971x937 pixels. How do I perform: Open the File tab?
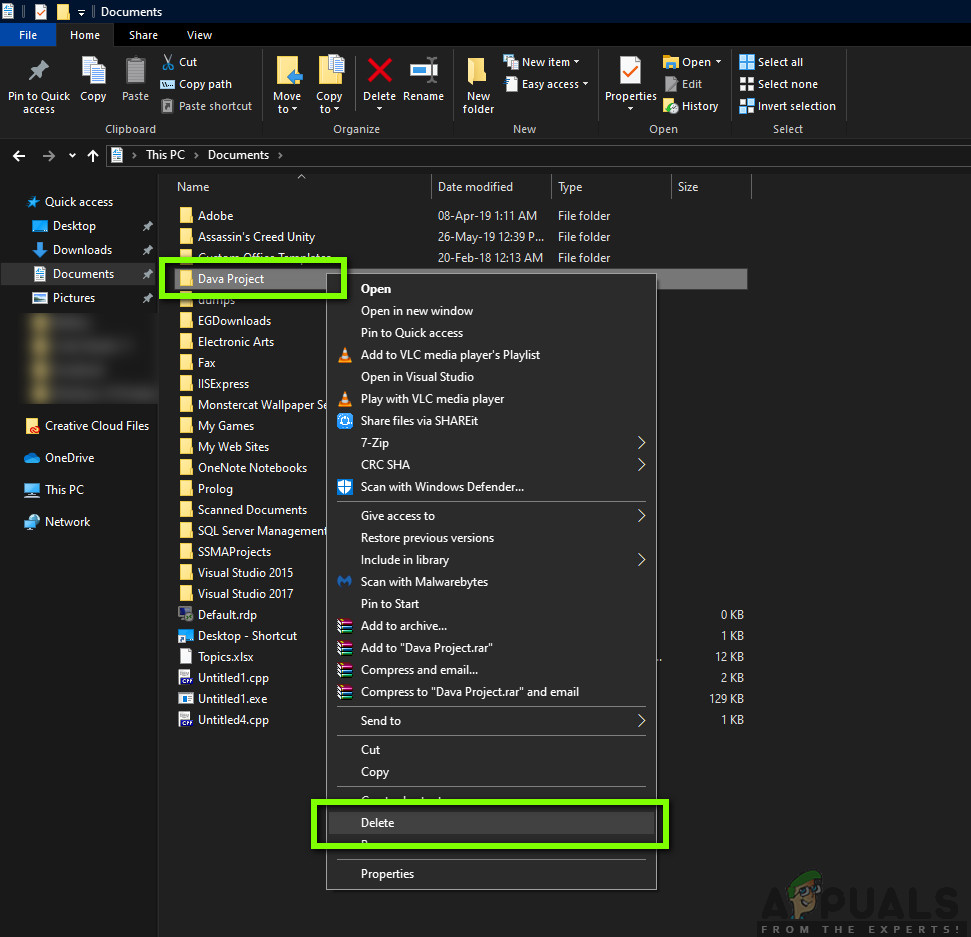click(x=28, y=35)
